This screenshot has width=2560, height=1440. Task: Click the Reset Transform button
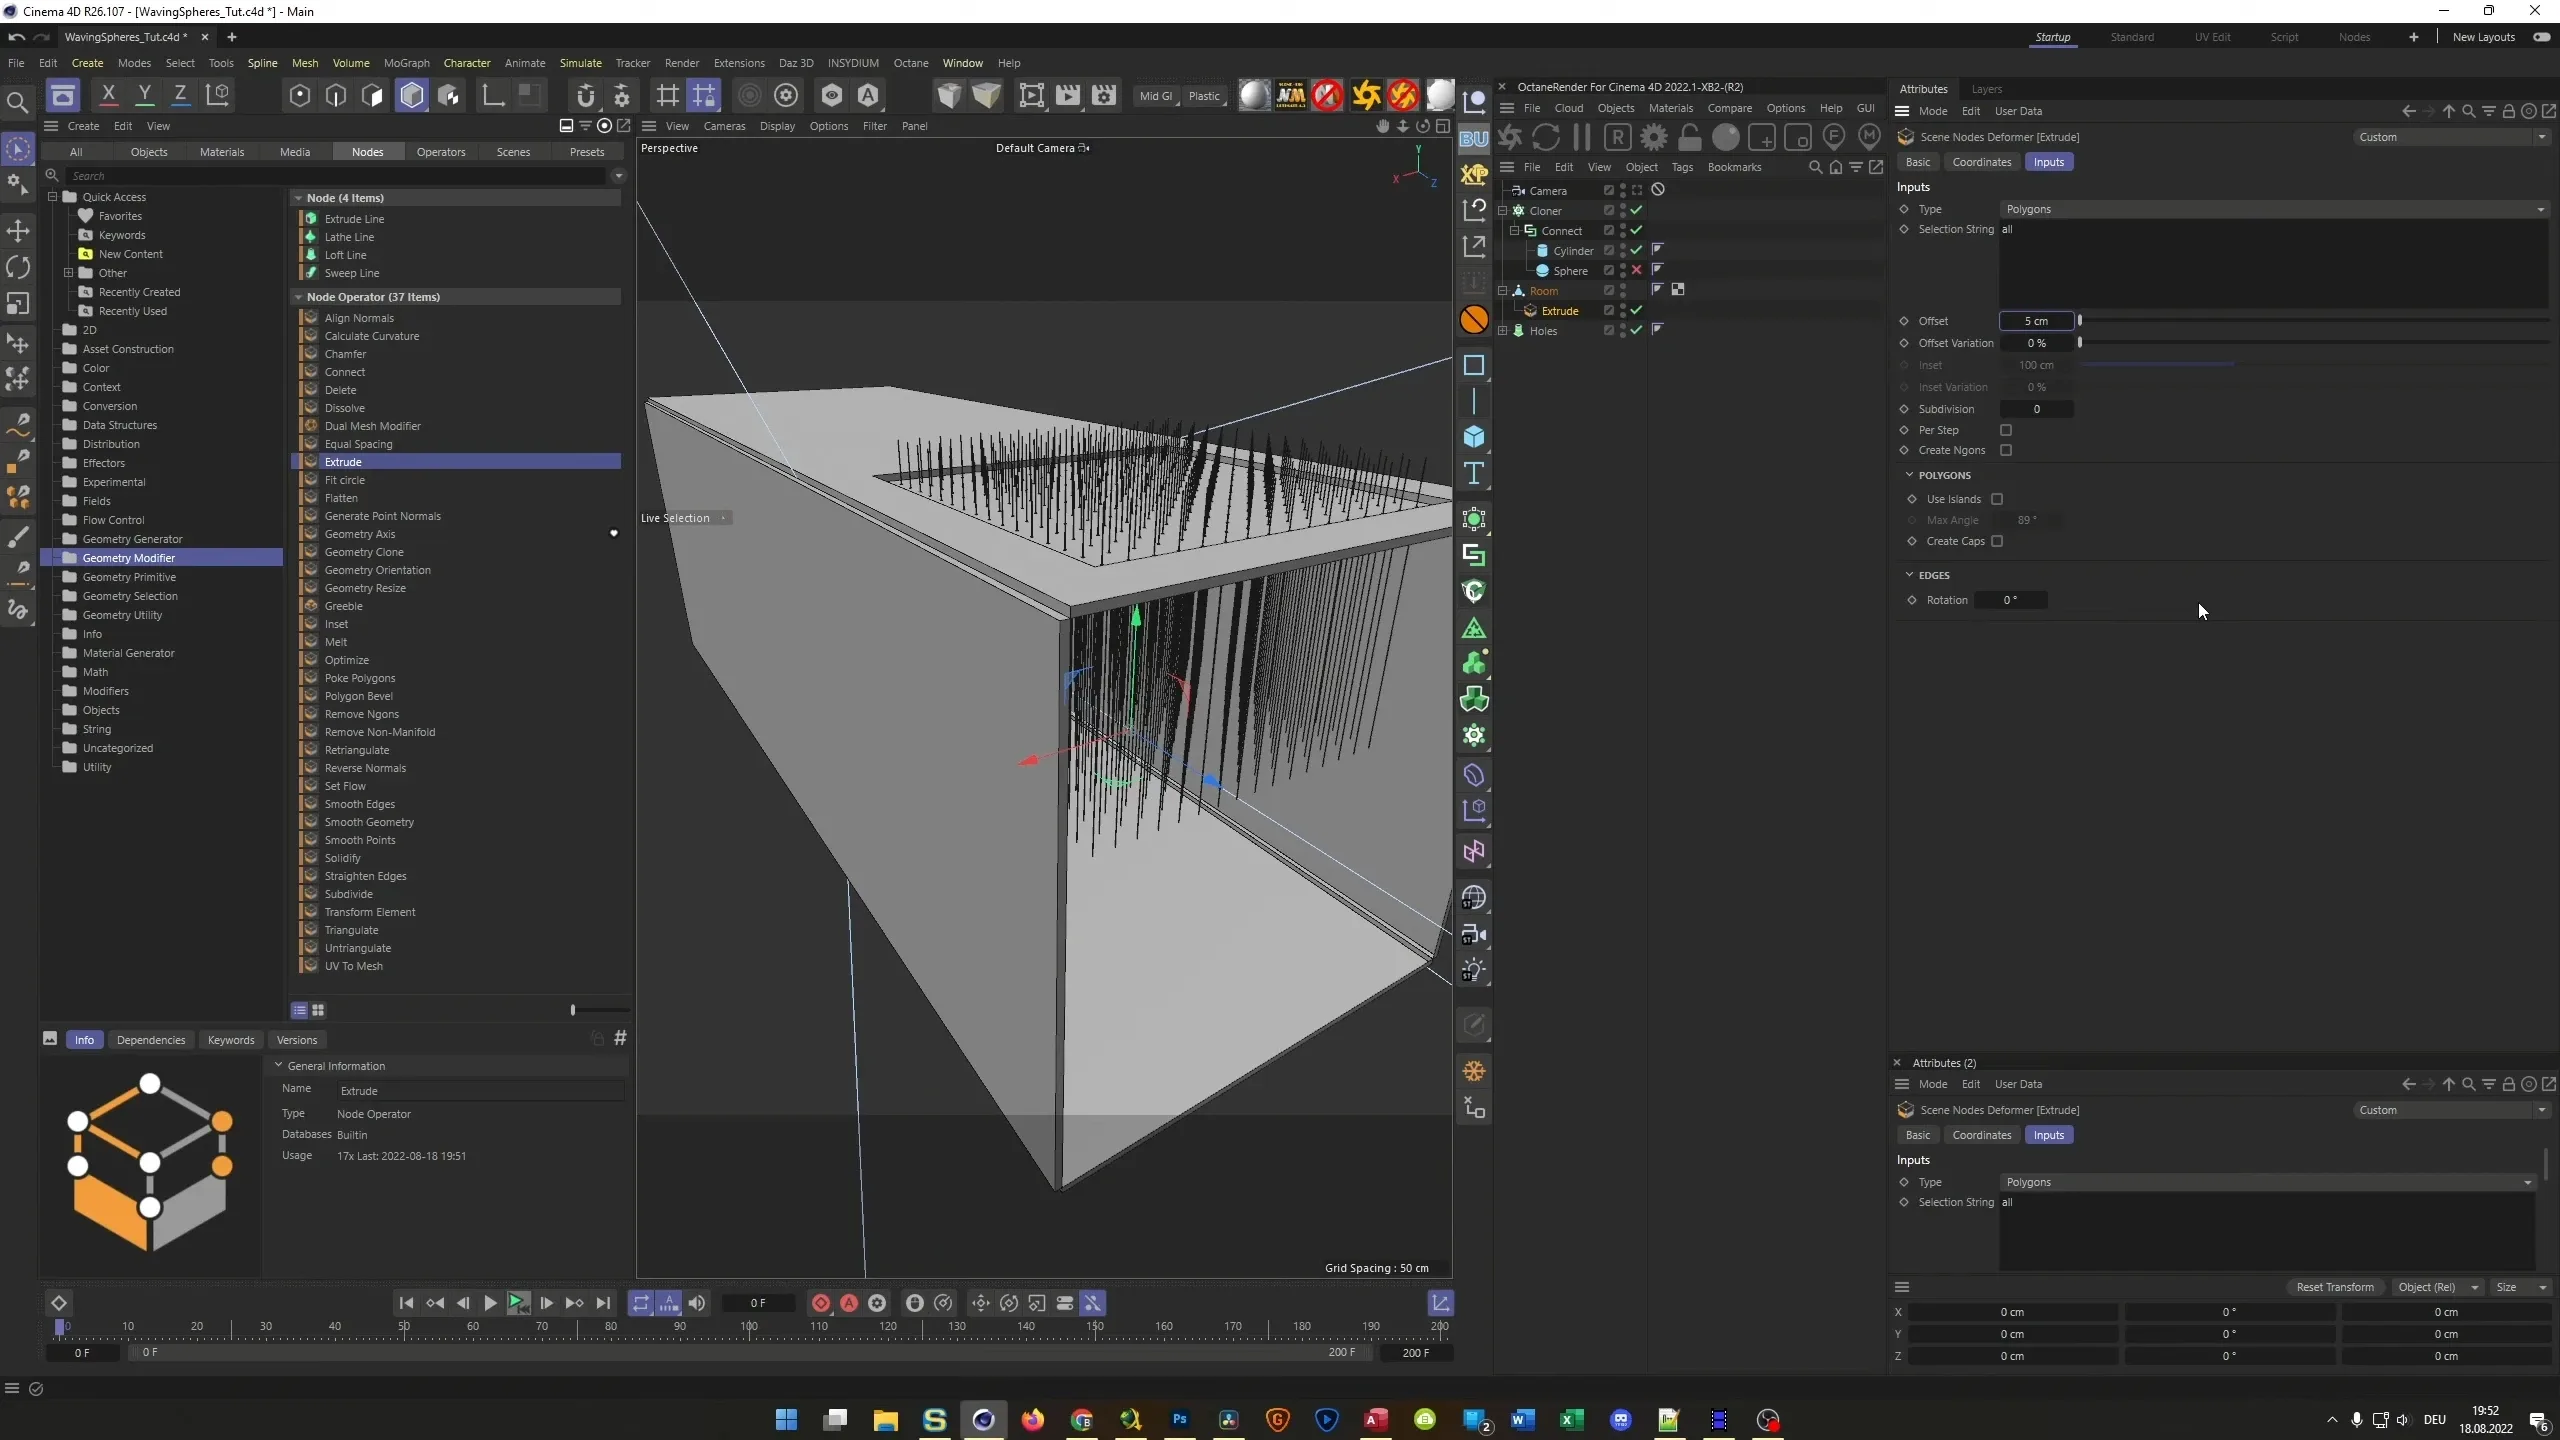(x=2334, y=1287)
